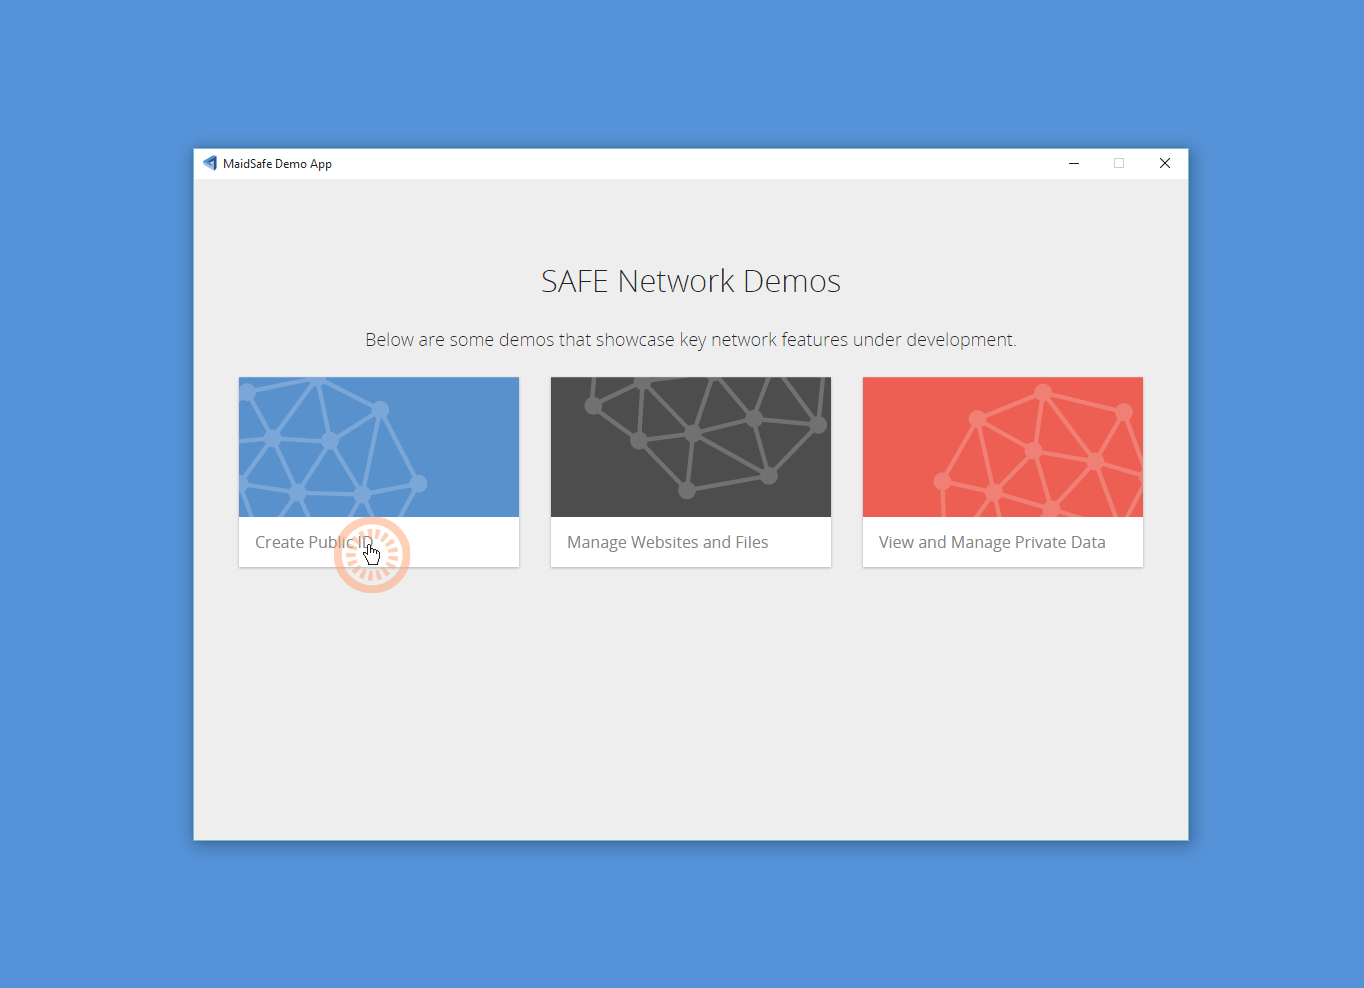Click the 'SAFE Network Demos' heading
The width and height of the screenshot is (1364, 988).
pos(691,281)
